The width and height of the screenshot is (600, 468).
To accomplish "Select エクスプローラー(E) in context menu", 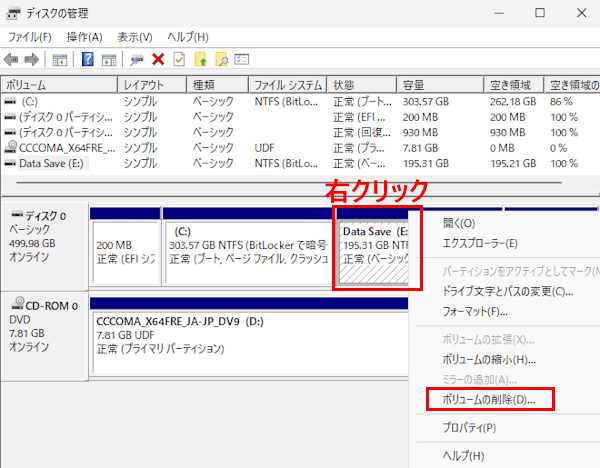I will pyautogui.click(x=480, y=243).
